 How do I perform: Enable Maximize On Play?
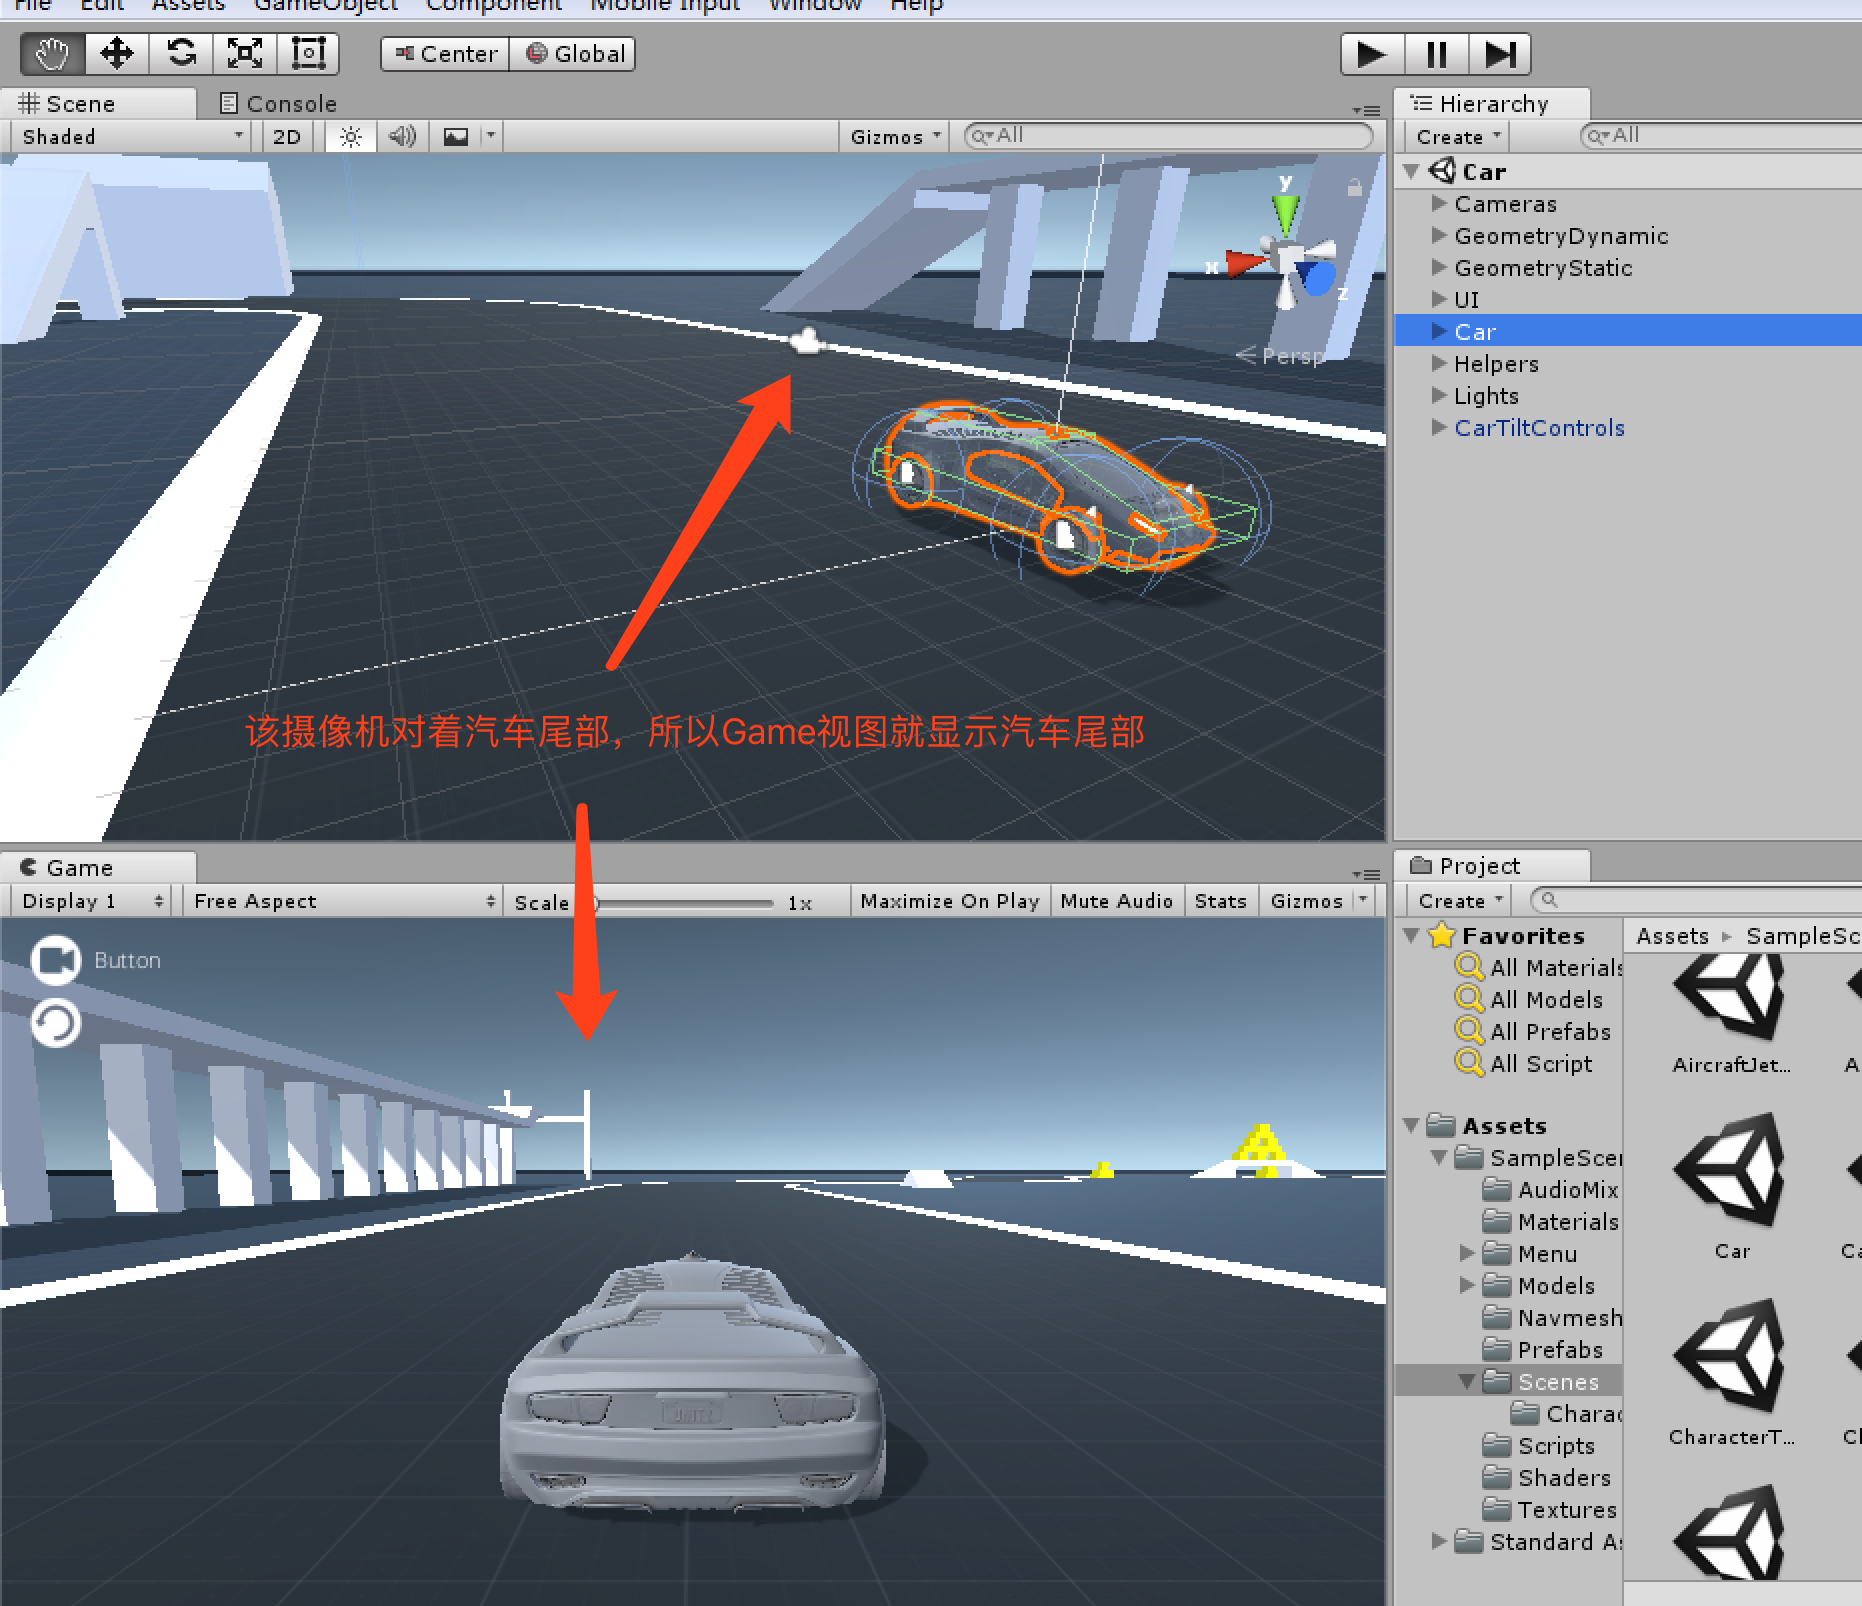949,900
